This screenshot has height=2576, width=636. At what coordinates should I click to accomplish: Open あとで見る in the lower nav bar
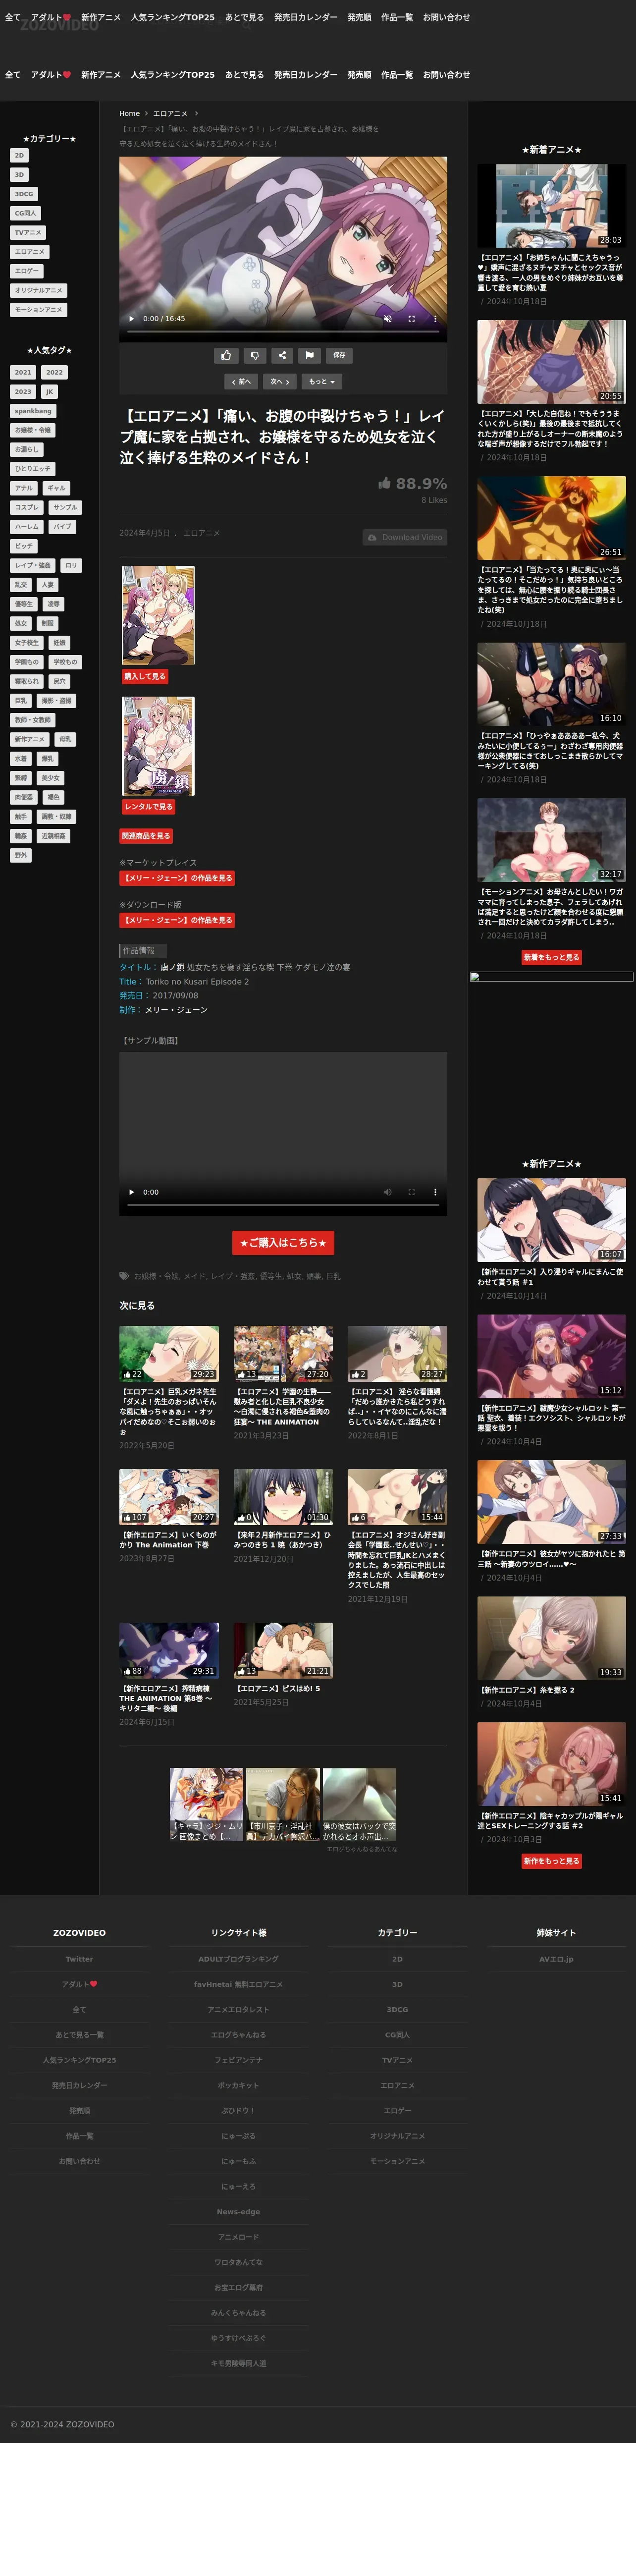[245, 75]
